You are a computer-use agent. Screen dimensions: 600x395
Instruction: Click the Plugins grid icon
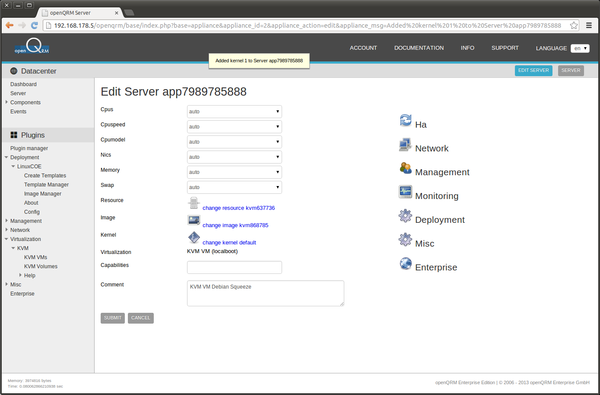click(14, 135)
